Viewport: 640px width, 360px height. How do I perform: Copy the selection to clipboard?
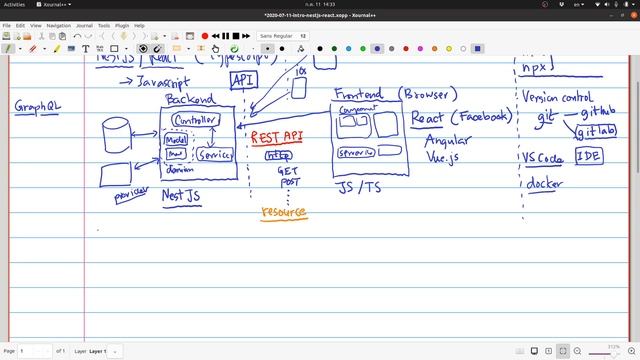click(x=52, y=36)
